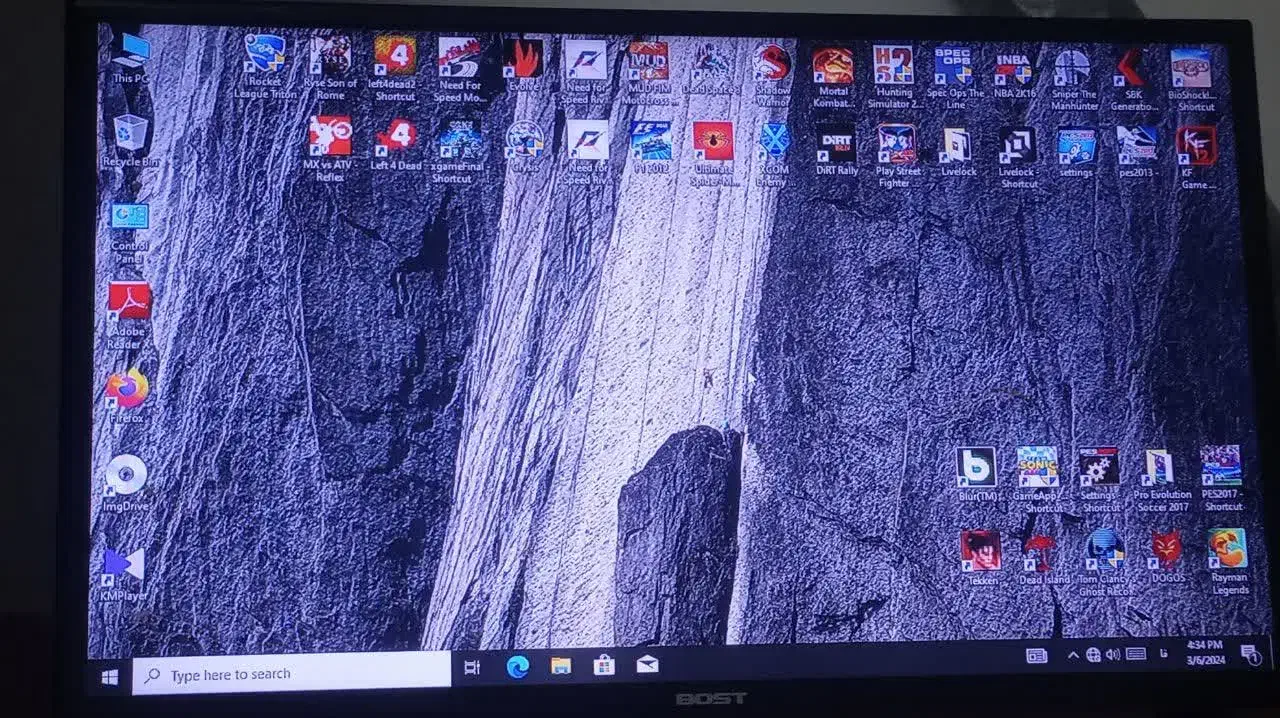Click the Recycle Bin icon

(x=130, y=133)
